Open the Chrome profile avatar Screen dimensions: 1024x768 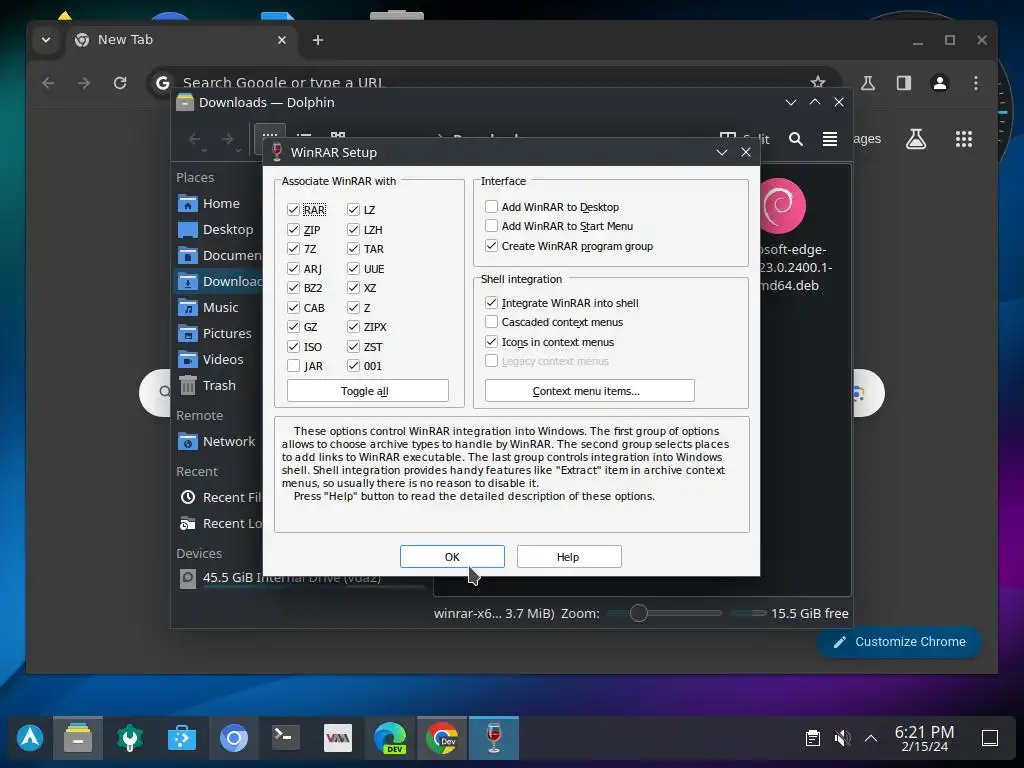(x=940, y=83)
